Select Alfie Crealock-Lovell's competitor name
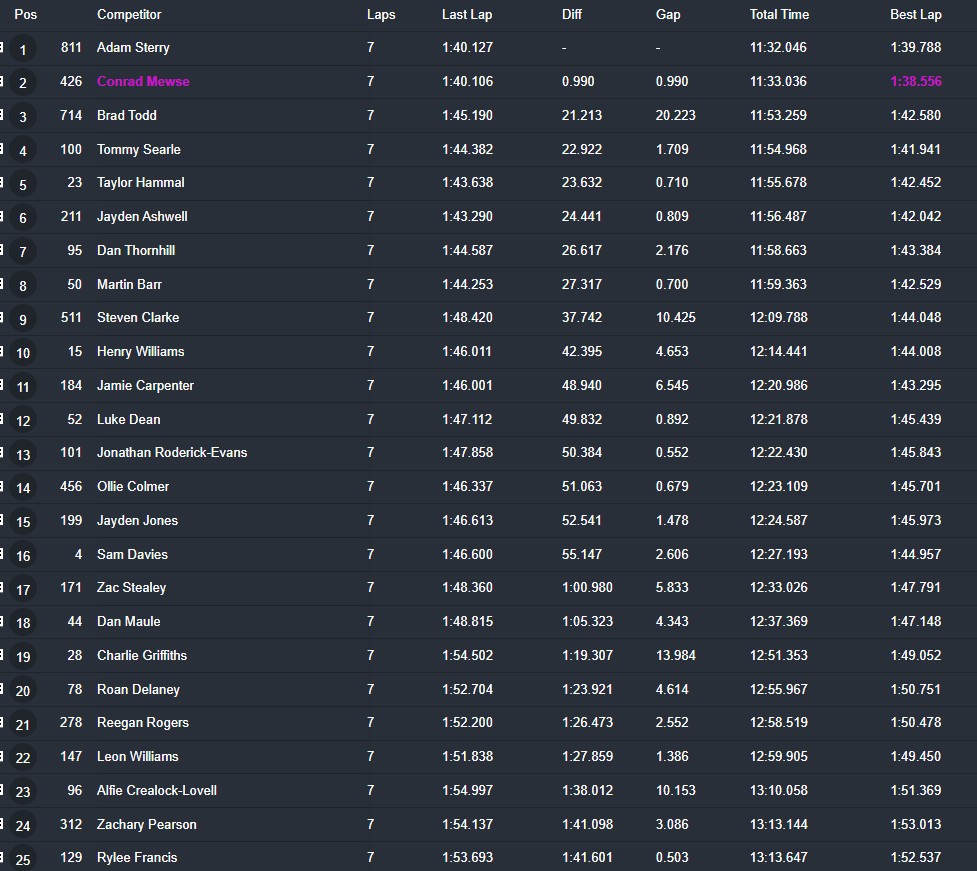The width and height of the screenshot is (977, 871). [157, 790]
